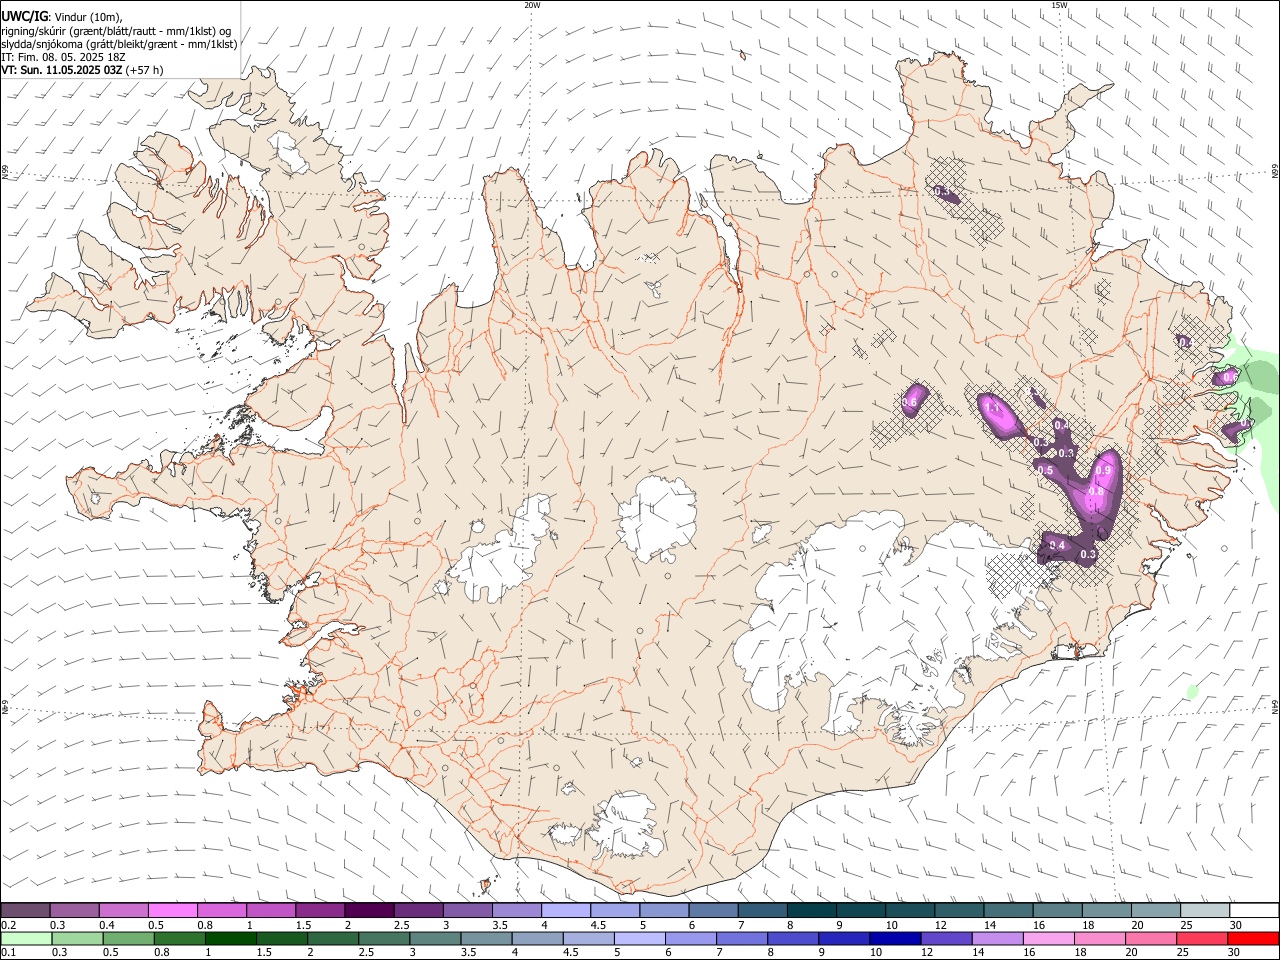Pick the 0.3–0.4 swatch in upper snow legend
The image size is (1280, 960).
coord(75,910)
